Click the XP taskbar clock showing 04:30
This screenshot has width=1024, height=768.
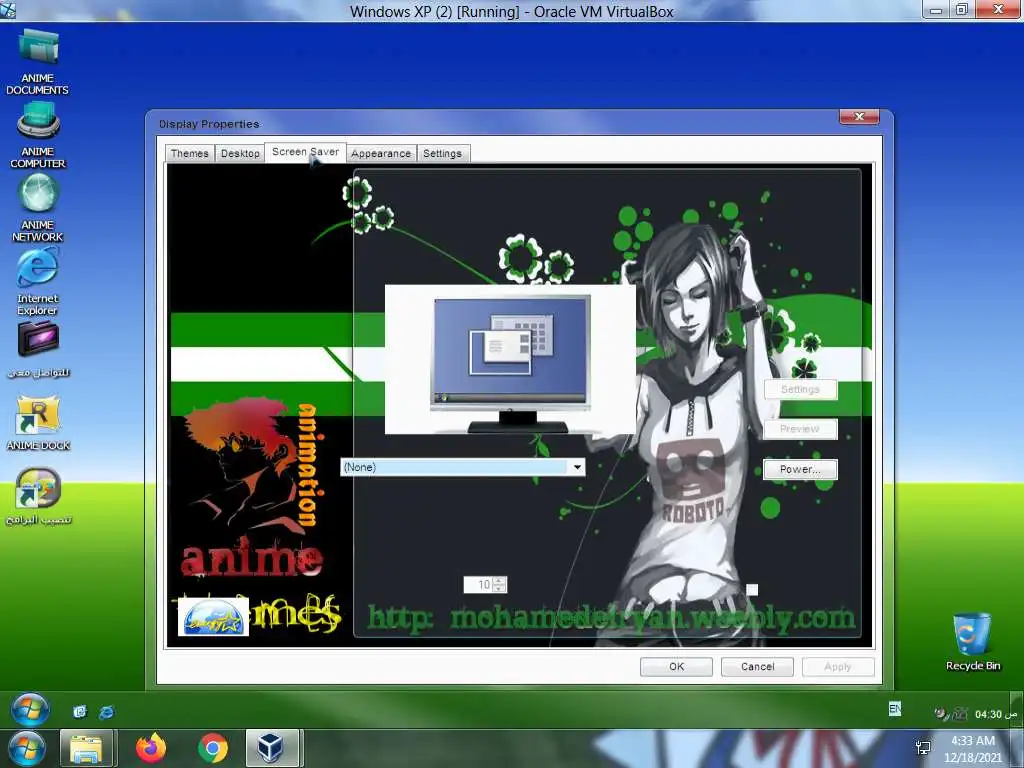point(995,714)
